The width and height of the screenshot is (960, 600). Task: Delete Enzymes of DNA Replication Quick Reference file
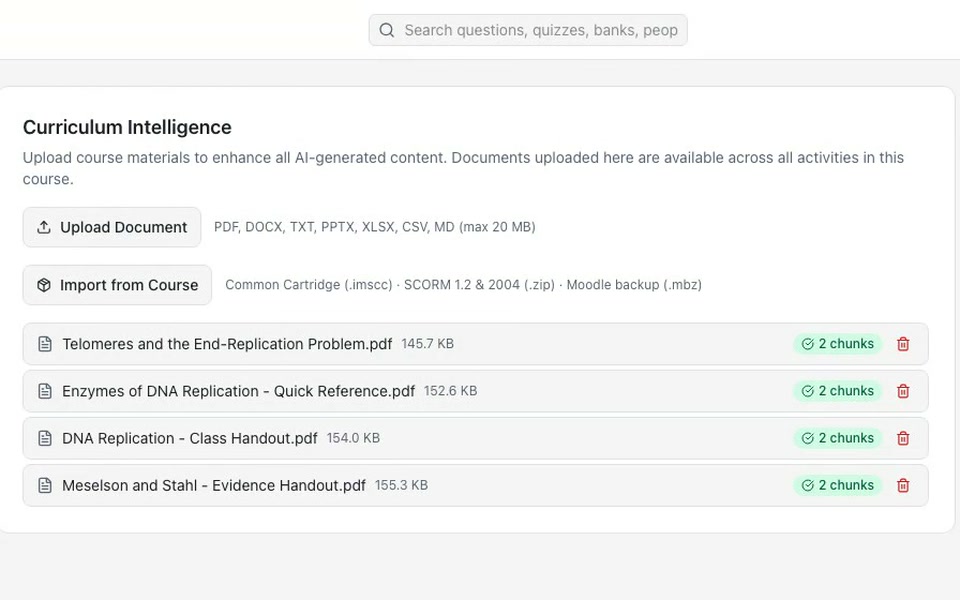pyautogui.click(x=903, y=391)
